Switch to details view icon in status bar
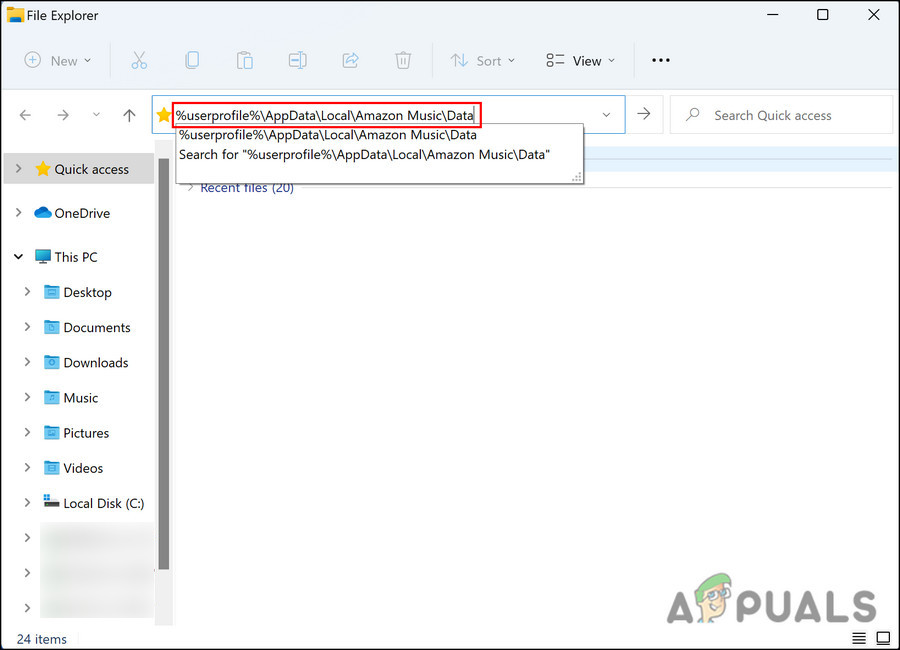Screen dimensions: 900x650 tap(859, 638)
